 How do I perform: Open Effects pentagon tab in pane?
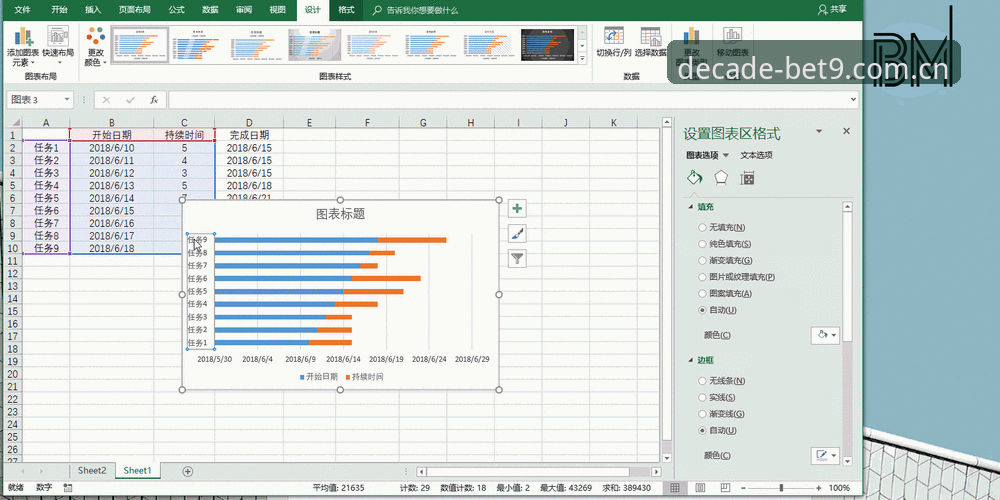721,178
